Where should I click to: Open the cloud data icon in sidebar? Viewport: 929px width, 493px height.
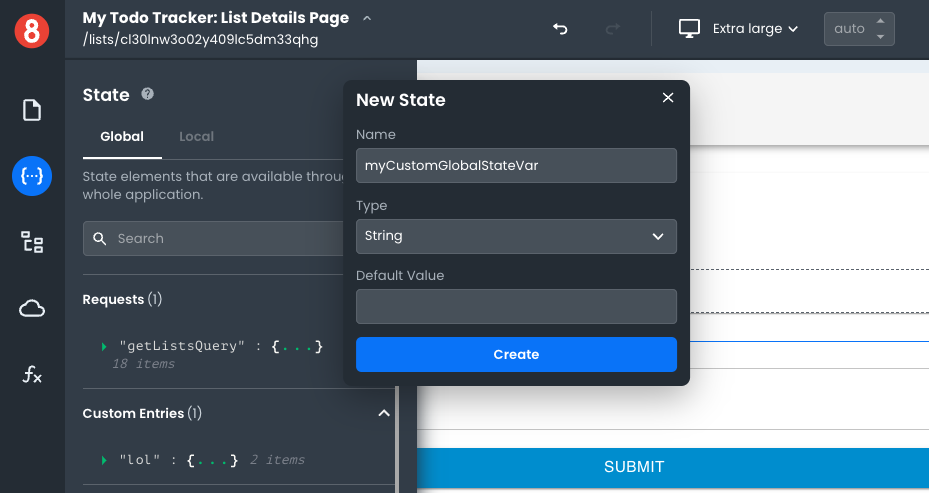[32, 309]
